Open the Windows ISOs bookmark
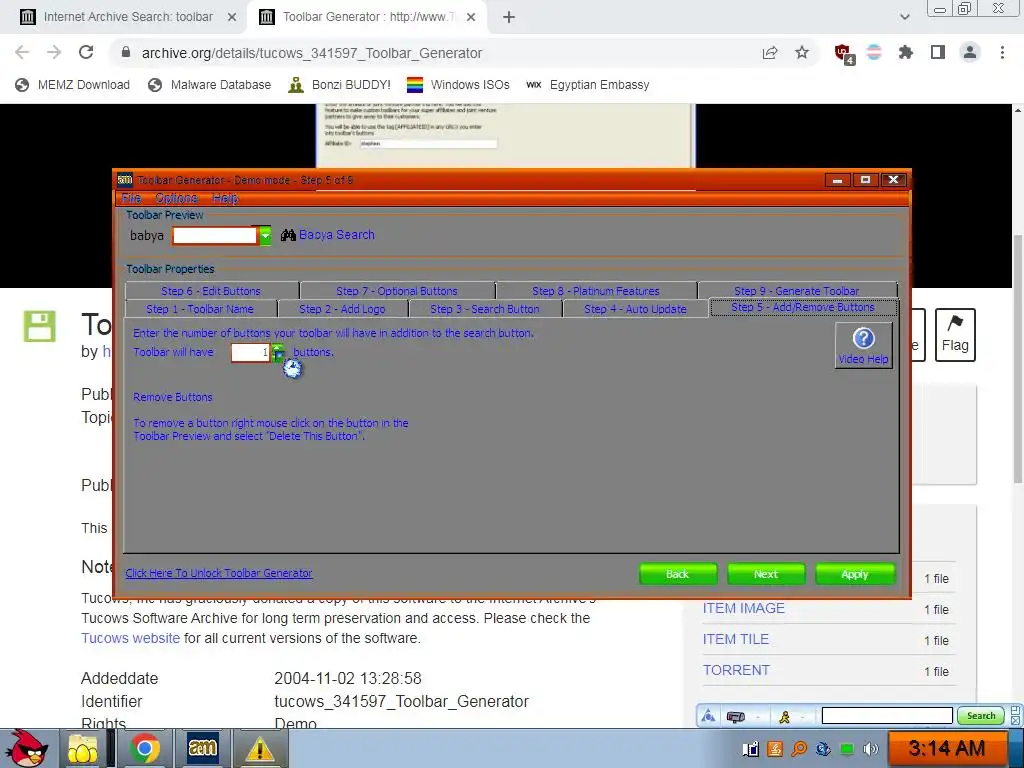Image resolution: width=1024 pixels, height=768 pixels. 458,85
